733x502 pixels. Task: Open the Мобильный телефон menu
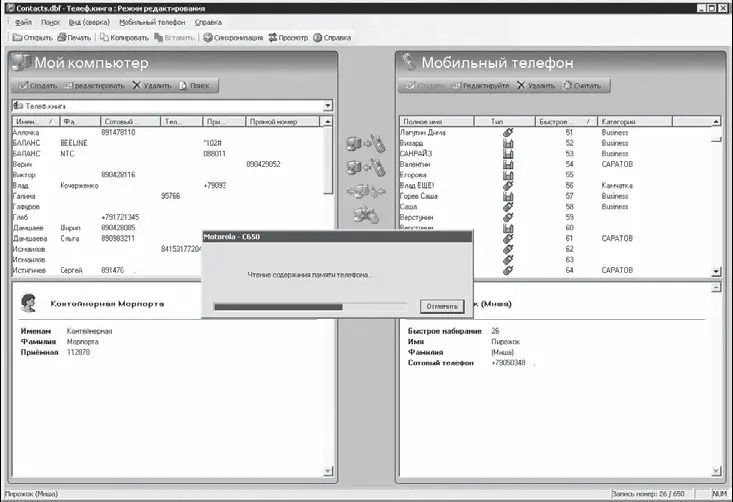[151, 21]
